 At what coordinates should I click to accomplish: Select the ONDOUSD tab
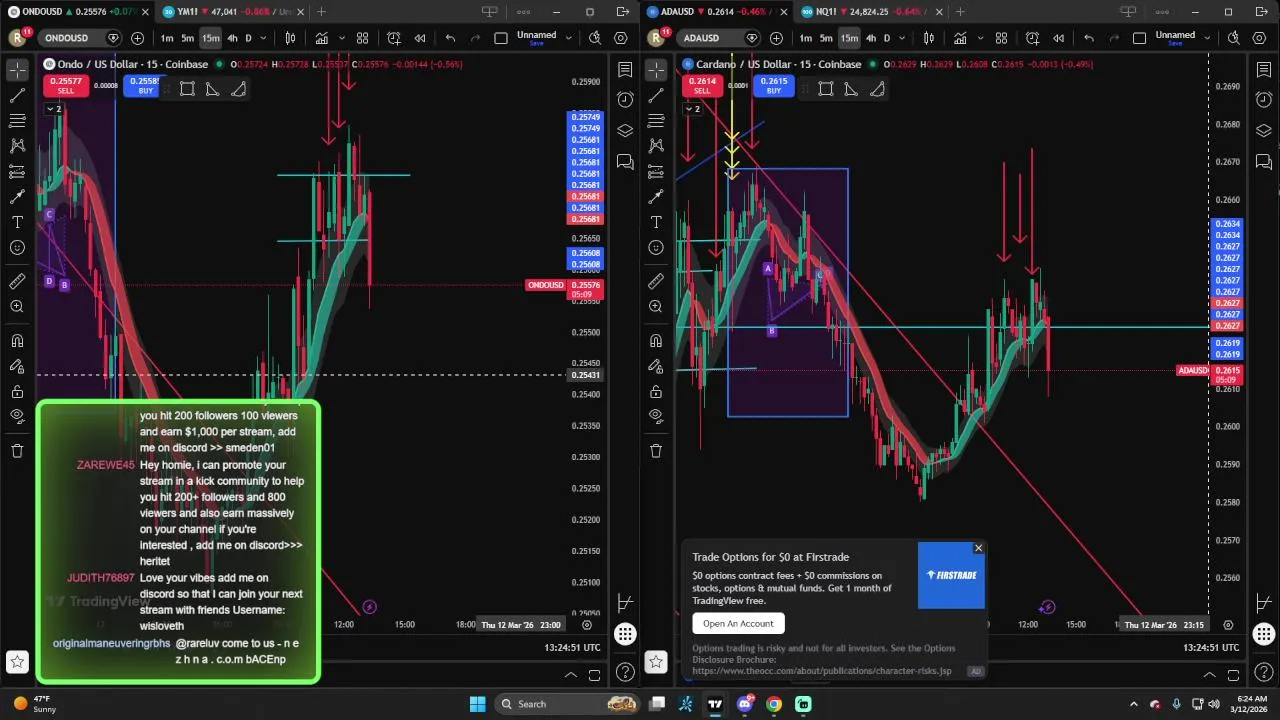coord(80,12)
